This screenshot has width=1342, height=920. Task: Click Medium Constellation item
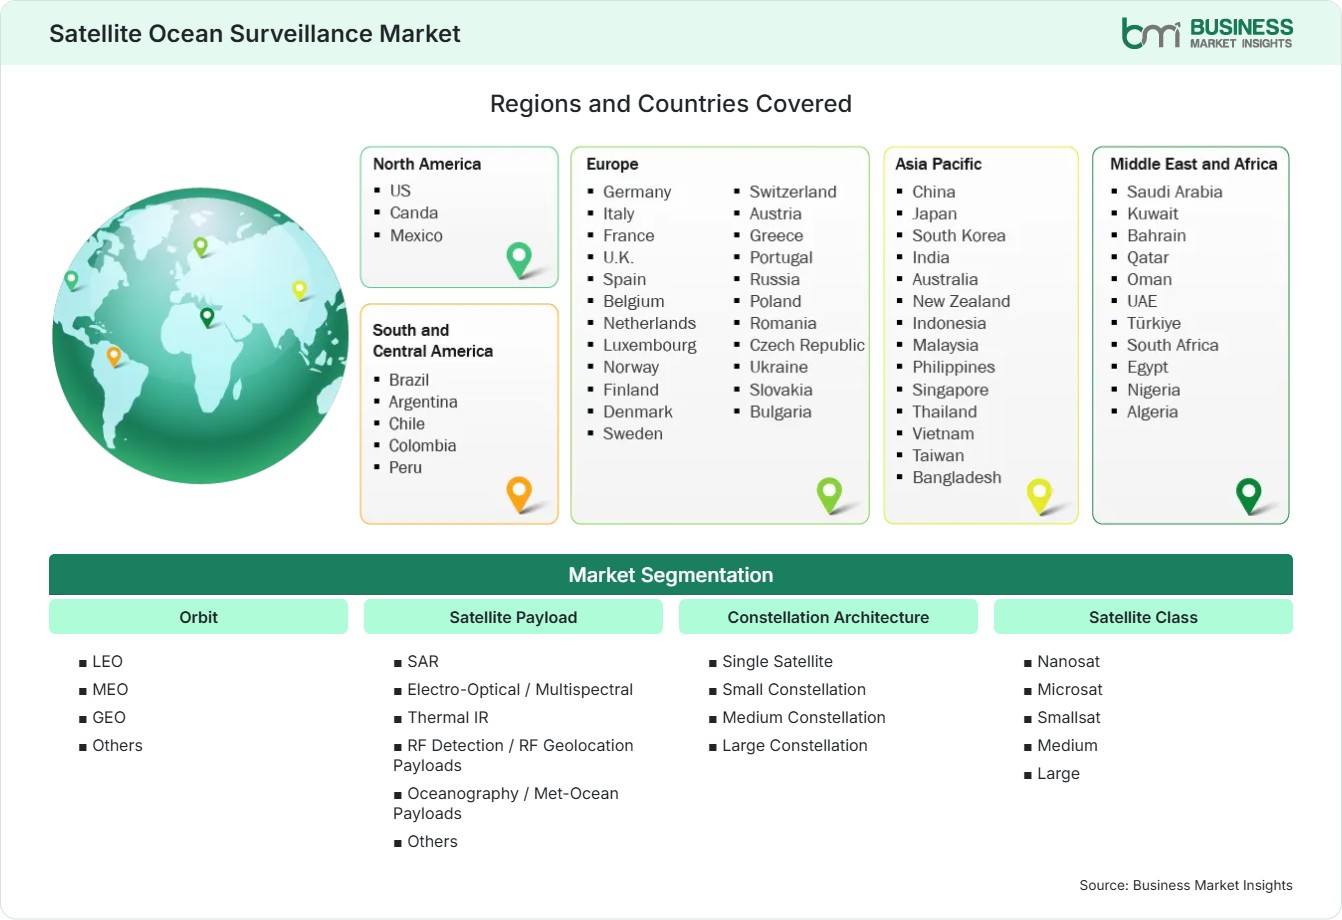(x=804, y=718)
